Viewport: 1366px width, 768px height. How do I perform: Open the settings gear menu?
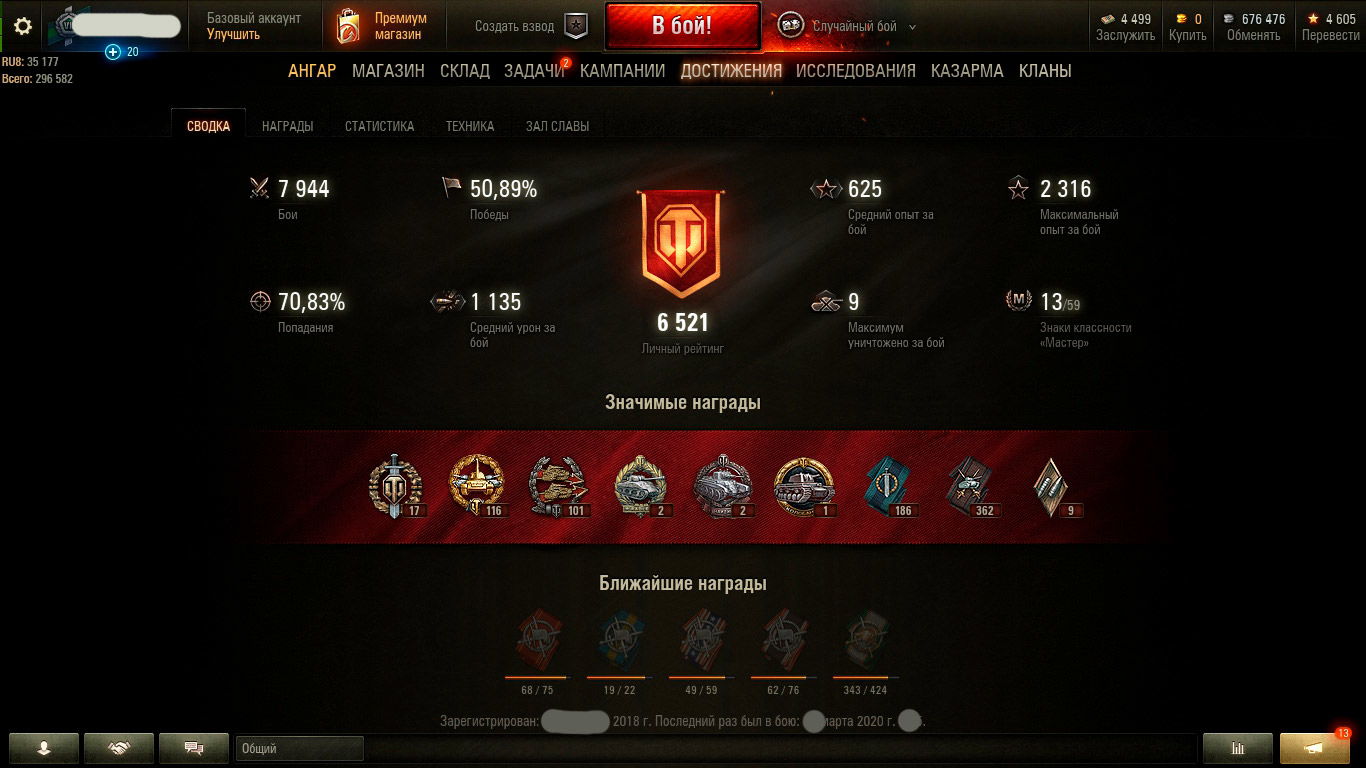tap(22, 26)
